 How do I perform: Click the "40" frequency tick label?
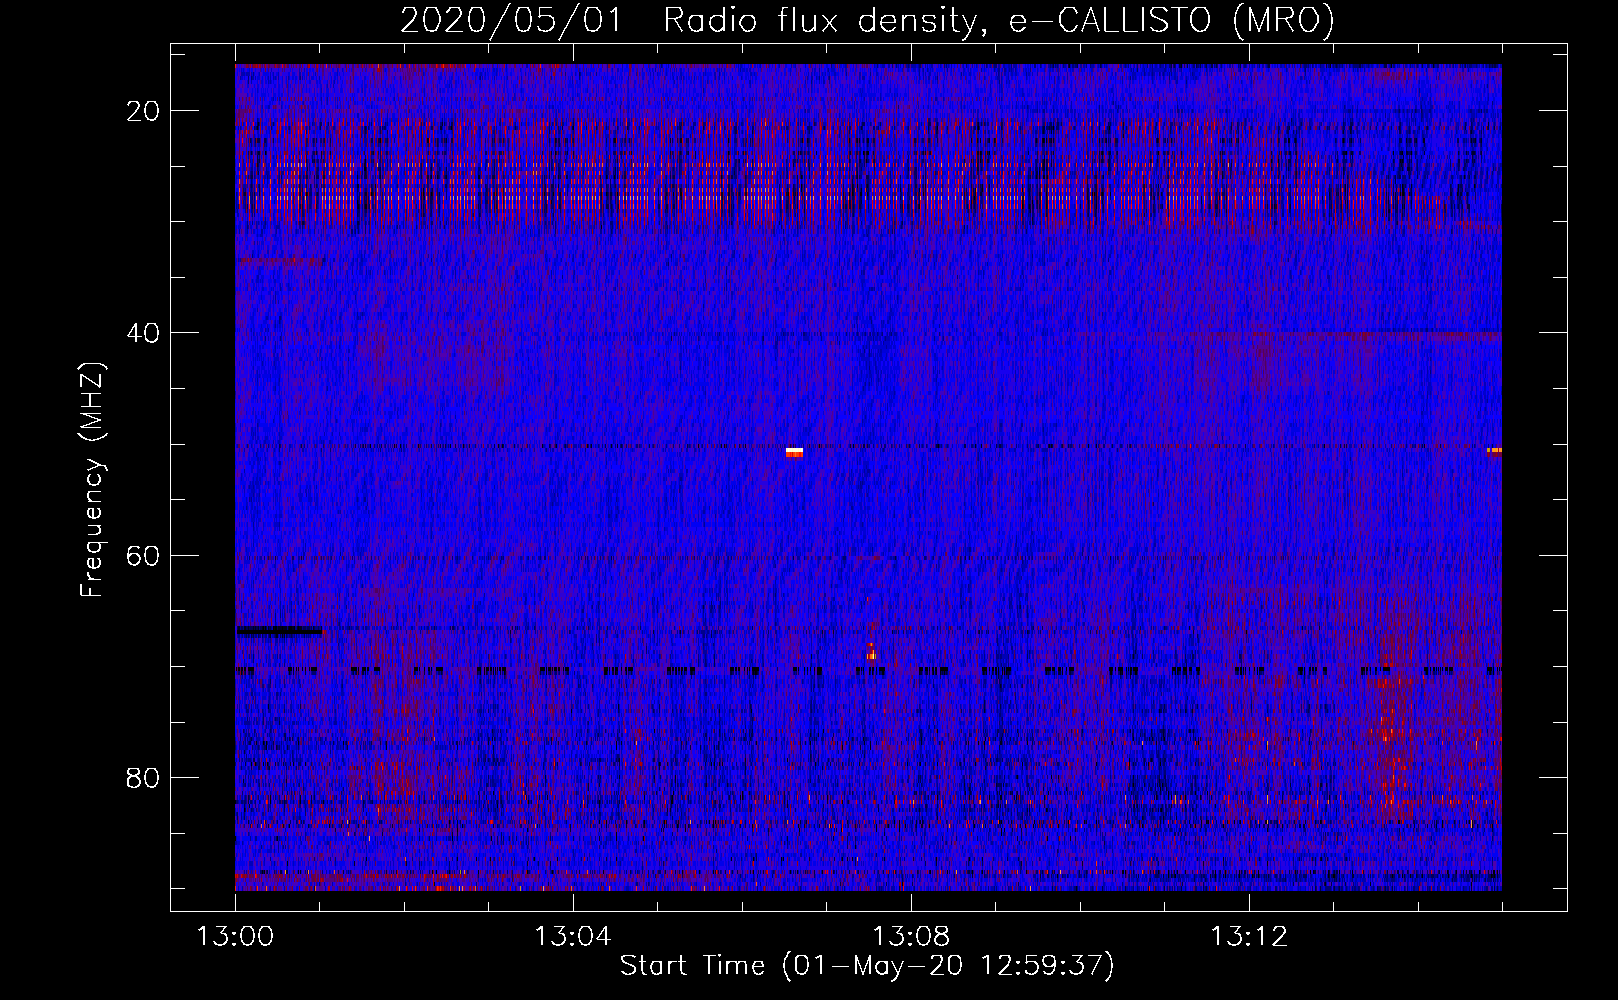click(x=143, y=333)
